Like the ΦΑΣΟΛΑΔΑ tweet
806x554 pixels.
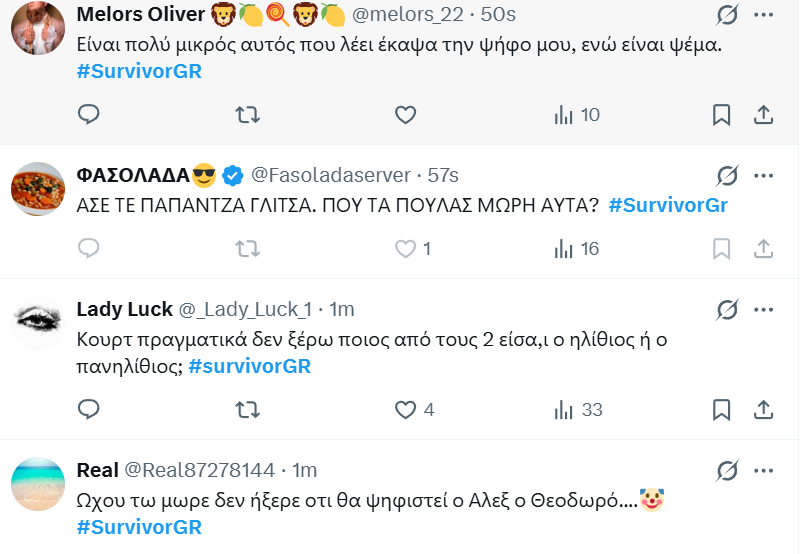405,248
